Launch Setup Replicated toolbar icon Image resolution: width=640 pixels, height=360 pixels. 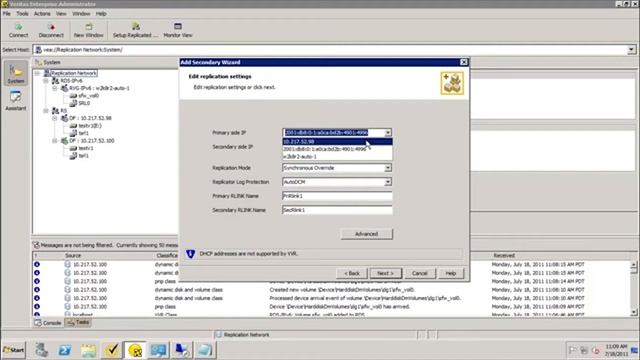(135, 30)
